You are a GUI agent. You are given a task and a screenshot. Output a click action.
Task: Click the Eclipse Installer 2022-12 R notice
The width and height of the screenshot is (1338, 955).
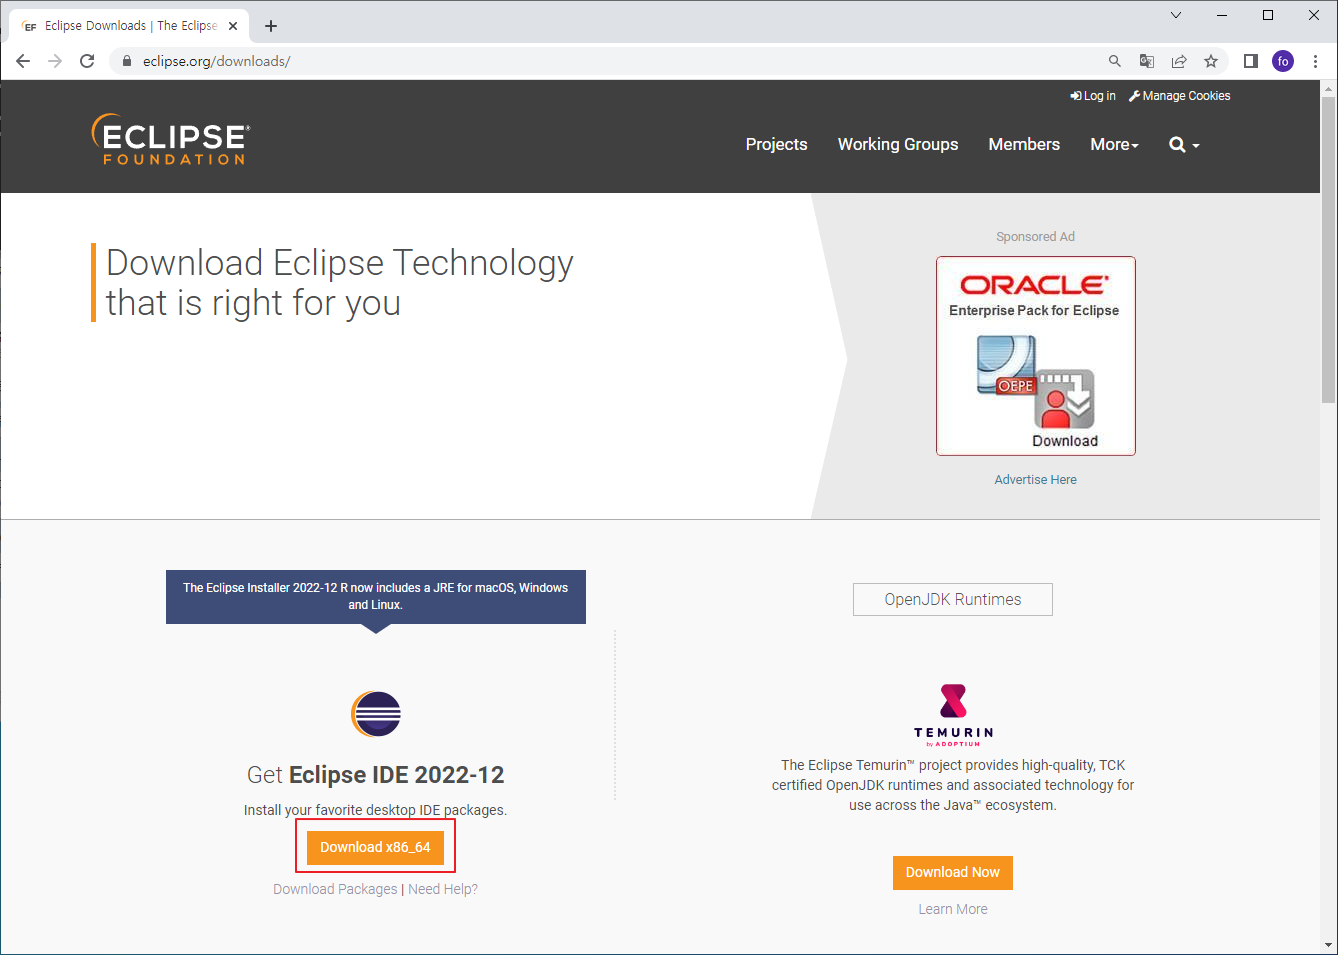coord(376,597)
